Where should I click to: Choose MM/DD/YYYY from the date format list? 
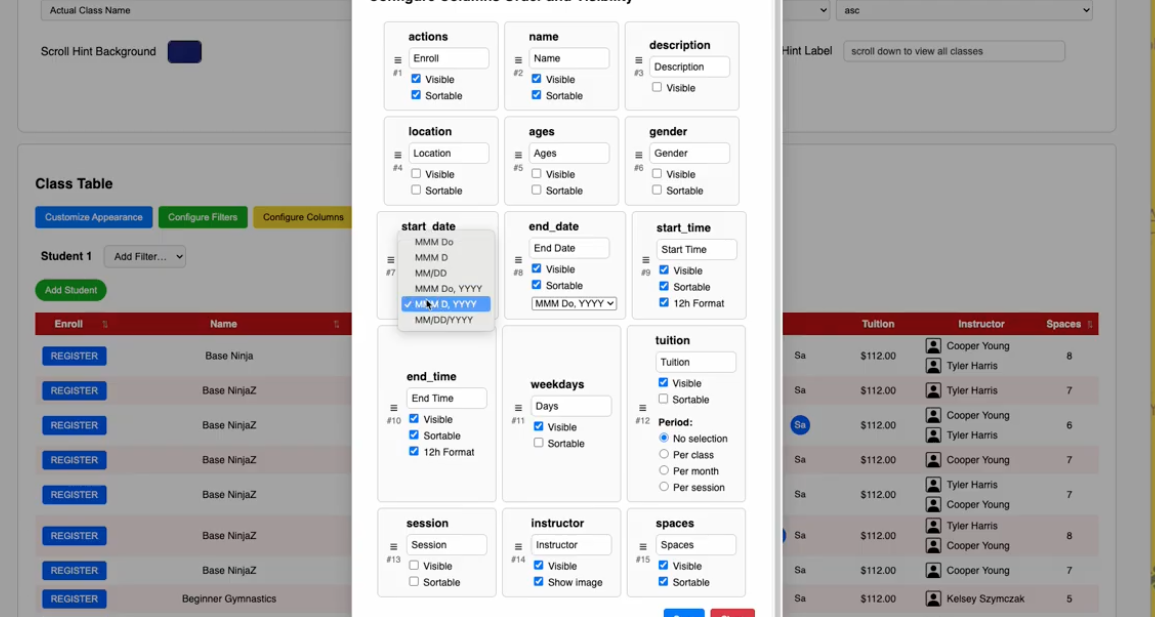pyautogui.click(x=444, y=320)
